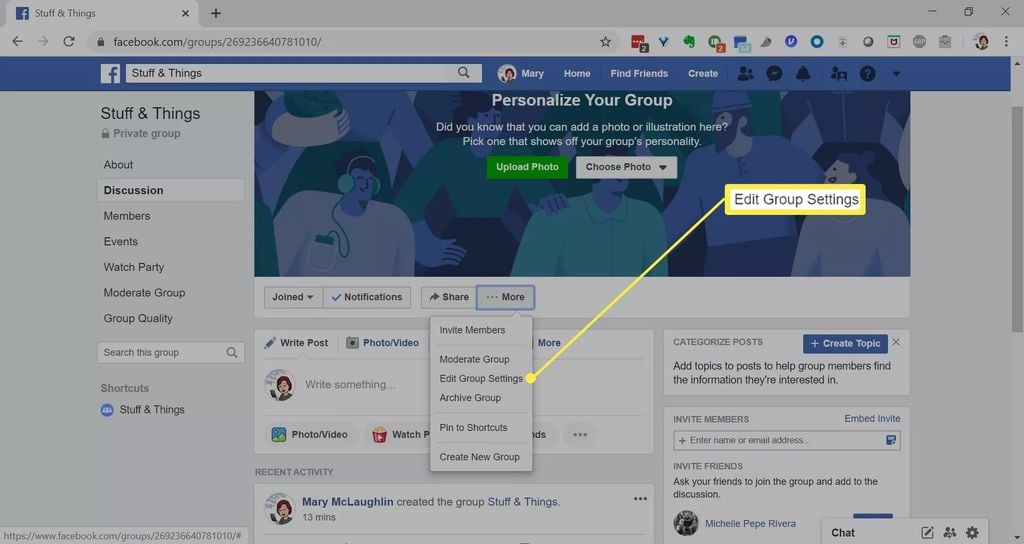
Task: Open the Embed Invite link
Action: (872, 419)
